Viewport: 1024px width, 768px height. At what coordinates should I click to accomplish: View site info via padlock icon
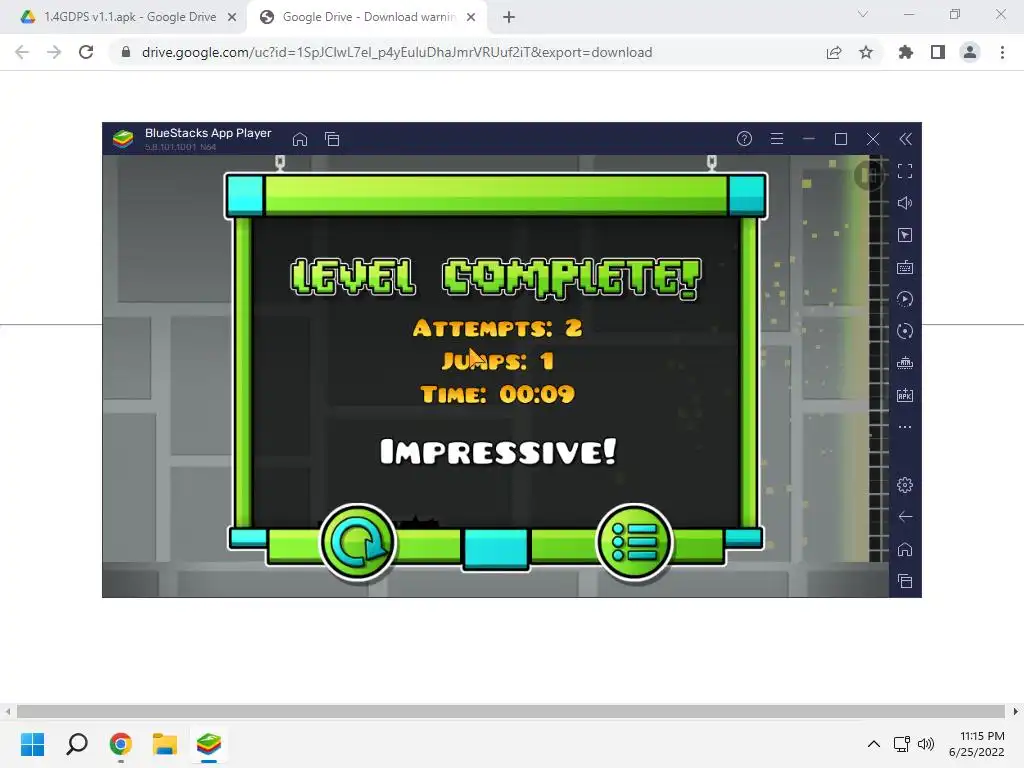tap(126, 52)
